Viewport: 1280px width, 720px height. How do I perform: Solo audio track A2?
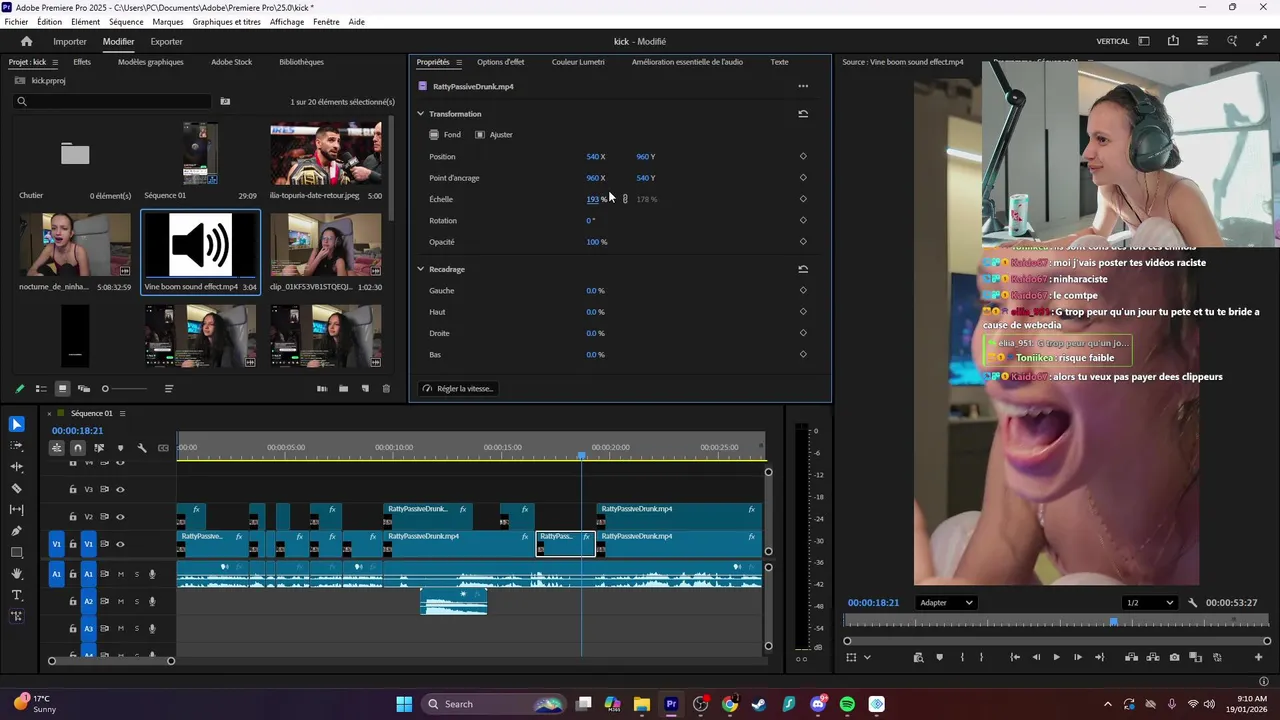(136, 601)
